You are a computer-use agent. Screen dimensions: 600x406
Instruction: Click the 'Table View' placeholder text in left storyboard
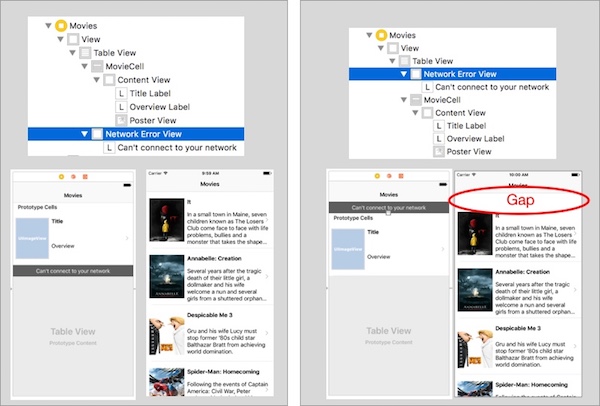tap(73, 331)
